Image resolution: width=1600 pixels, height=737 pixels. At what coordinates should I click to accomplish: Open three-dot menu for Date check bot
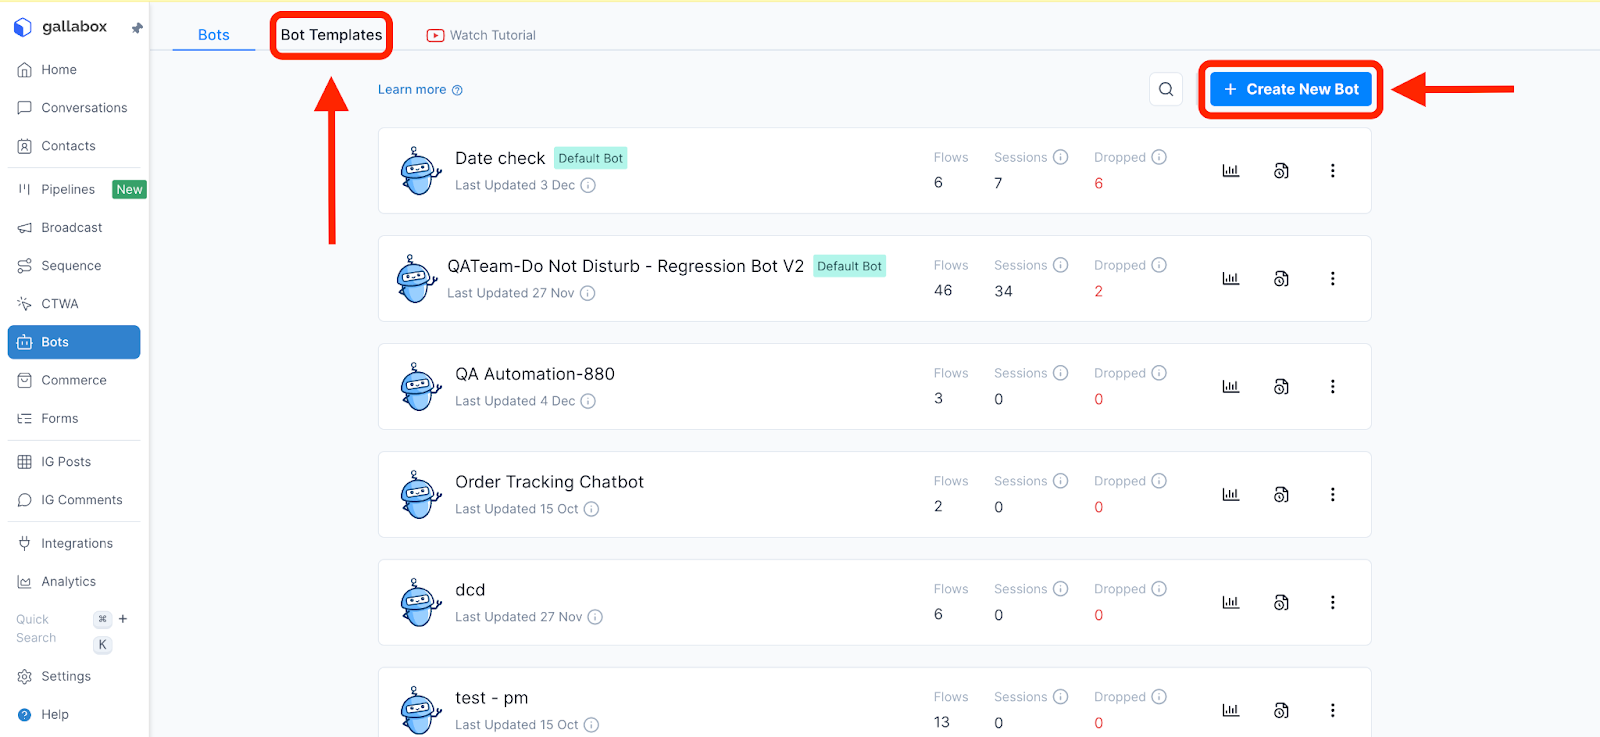pyautogui.click(x=1332, y=171)
